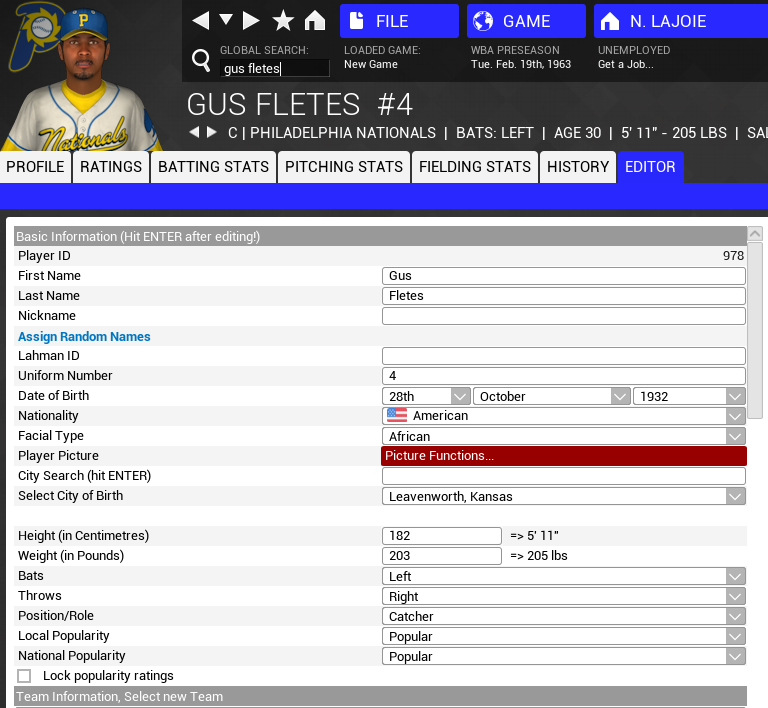Image resolution: width=768 pixels, height=708 pixels.
Task: Expand the birth month dropdown showing October
Action: [552, 396]
